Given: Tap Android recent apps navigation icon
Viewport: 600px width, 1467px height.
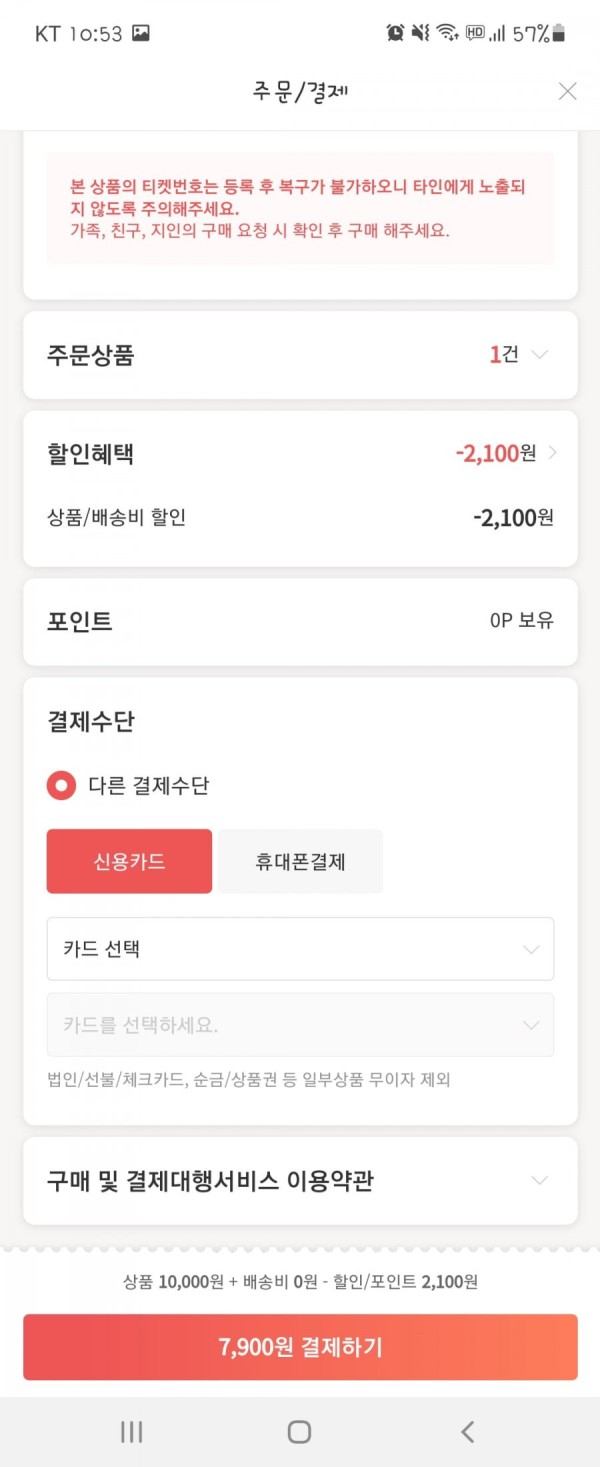Looking at the screenshot, I should pyautogui.click(x=131, y=1431).
